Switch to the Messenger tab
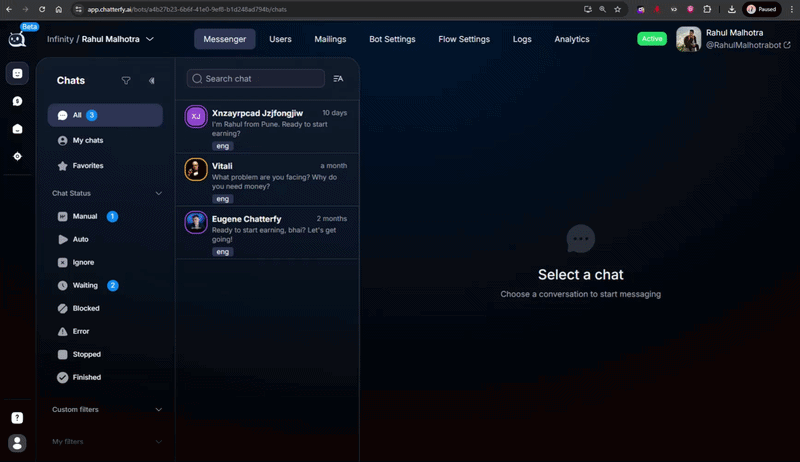The width and height of the screenshot is (800, 462). point(224,39)
